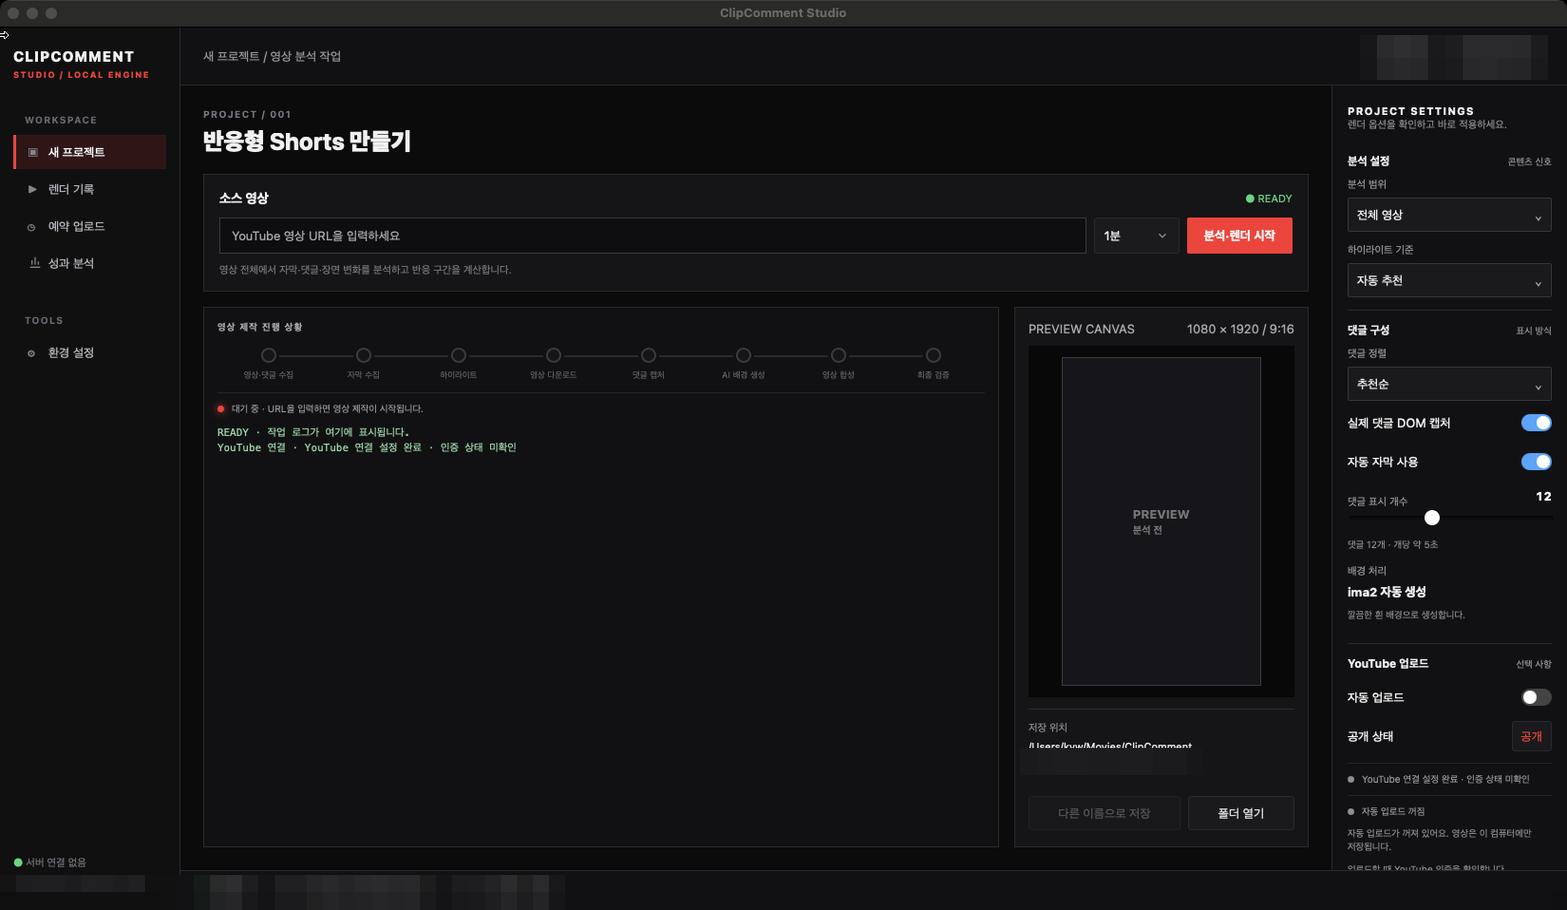
Task: Enable the 자동 업로드 switch
Action: tap(1536, 697)
